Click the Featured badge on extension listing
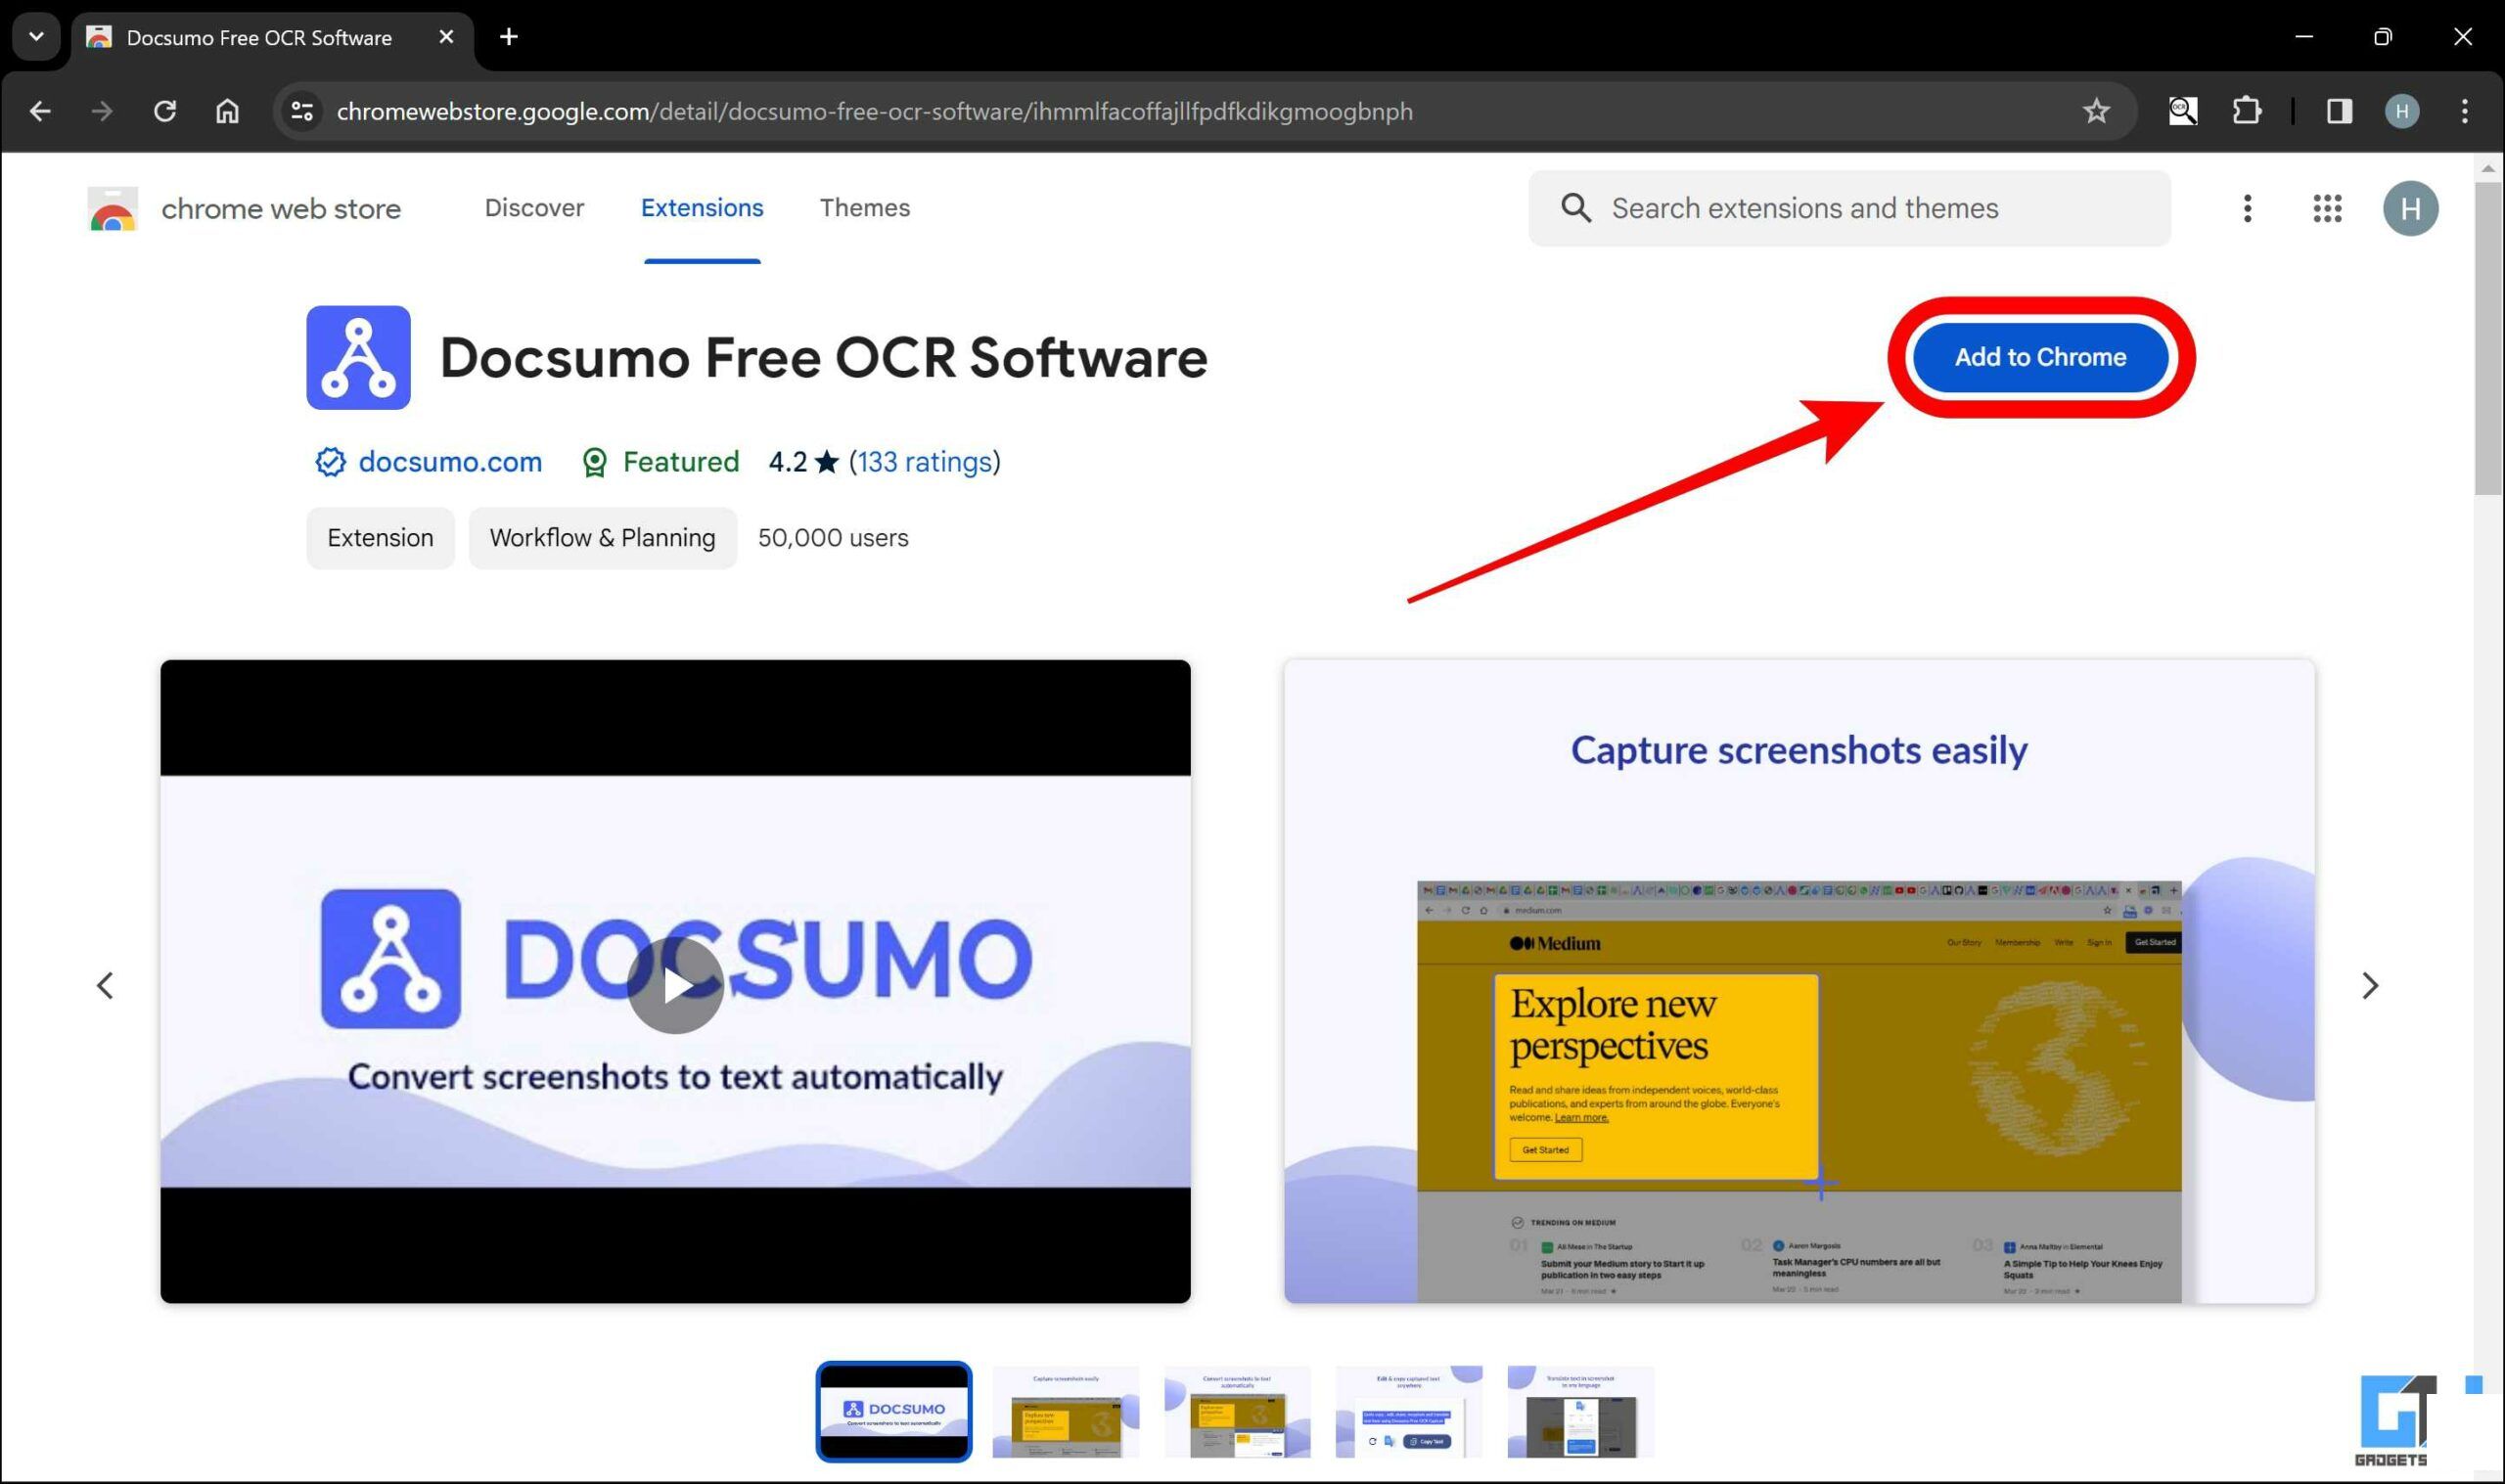Viewport: 2505px width, 1484px height. click(x=662, y=463)
